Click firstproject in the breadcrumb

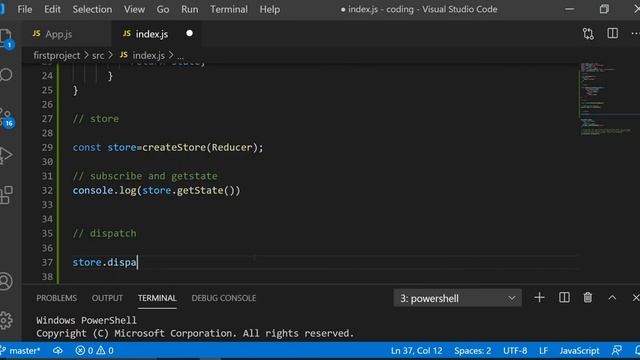tap(57, 55)
